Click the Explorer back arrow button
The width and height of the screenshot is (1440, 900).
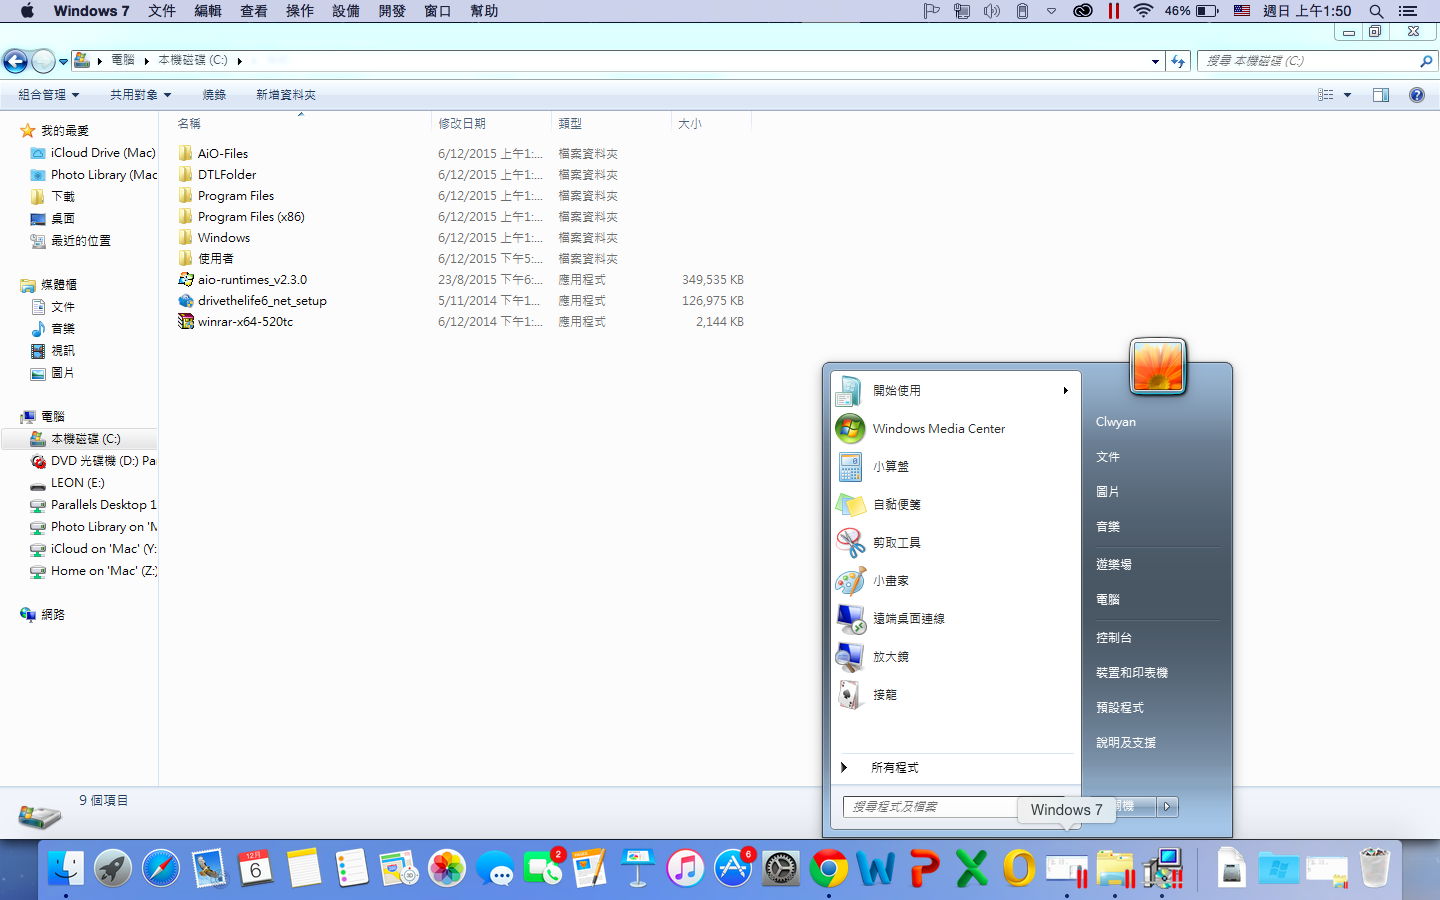click(x=15, y=61)
